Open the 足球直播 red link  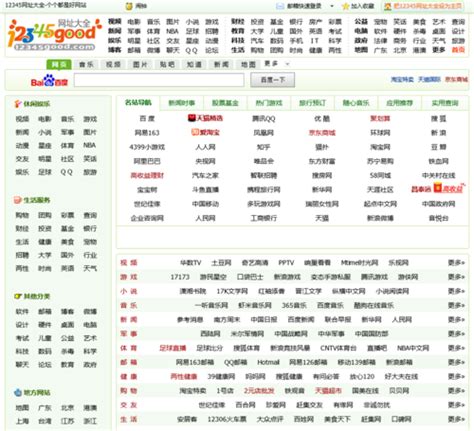click(173, 348)
